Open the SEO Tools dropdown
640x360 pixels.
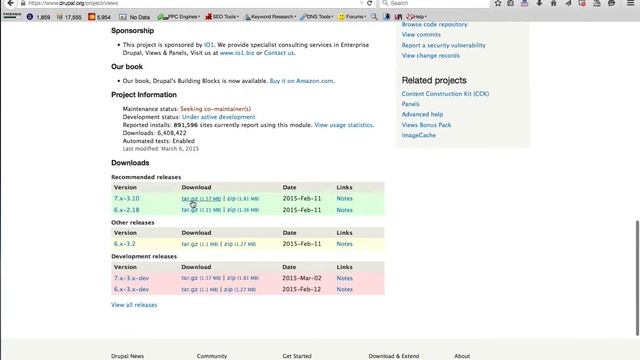(x=222, y=17)
